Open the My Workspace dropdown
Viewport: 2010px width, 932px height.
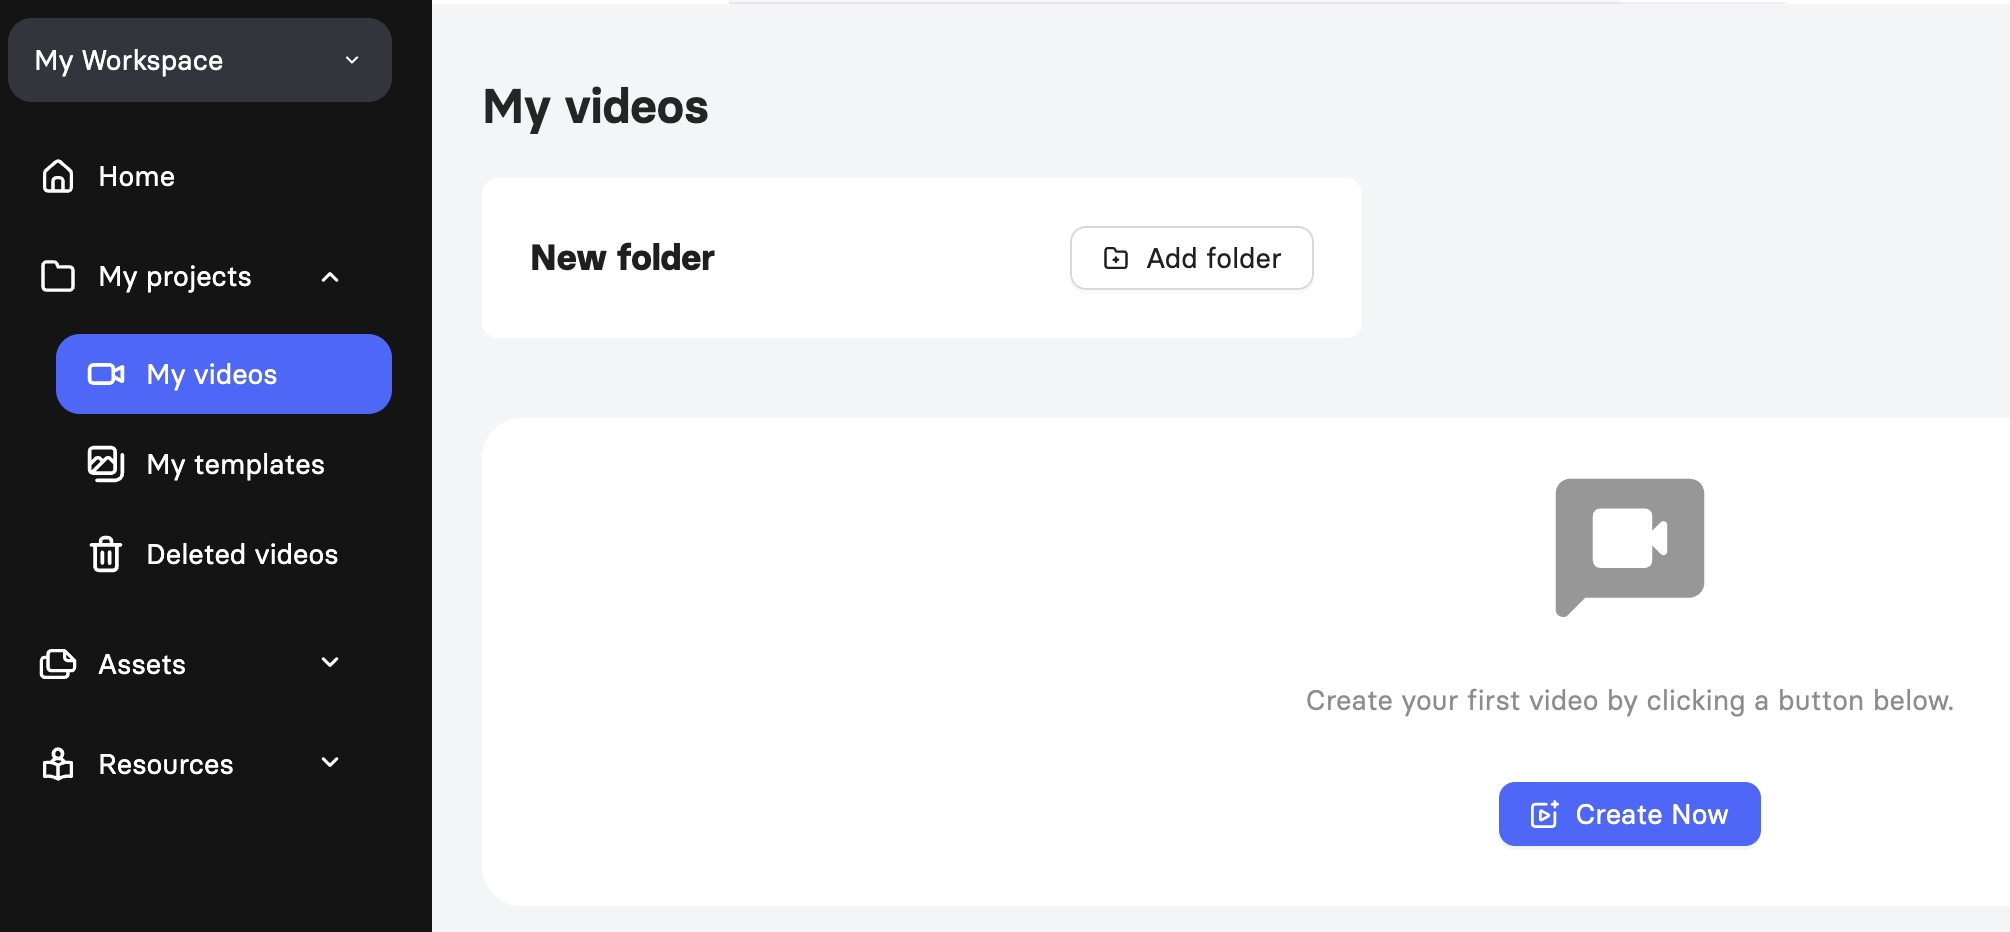pos(200,60)
